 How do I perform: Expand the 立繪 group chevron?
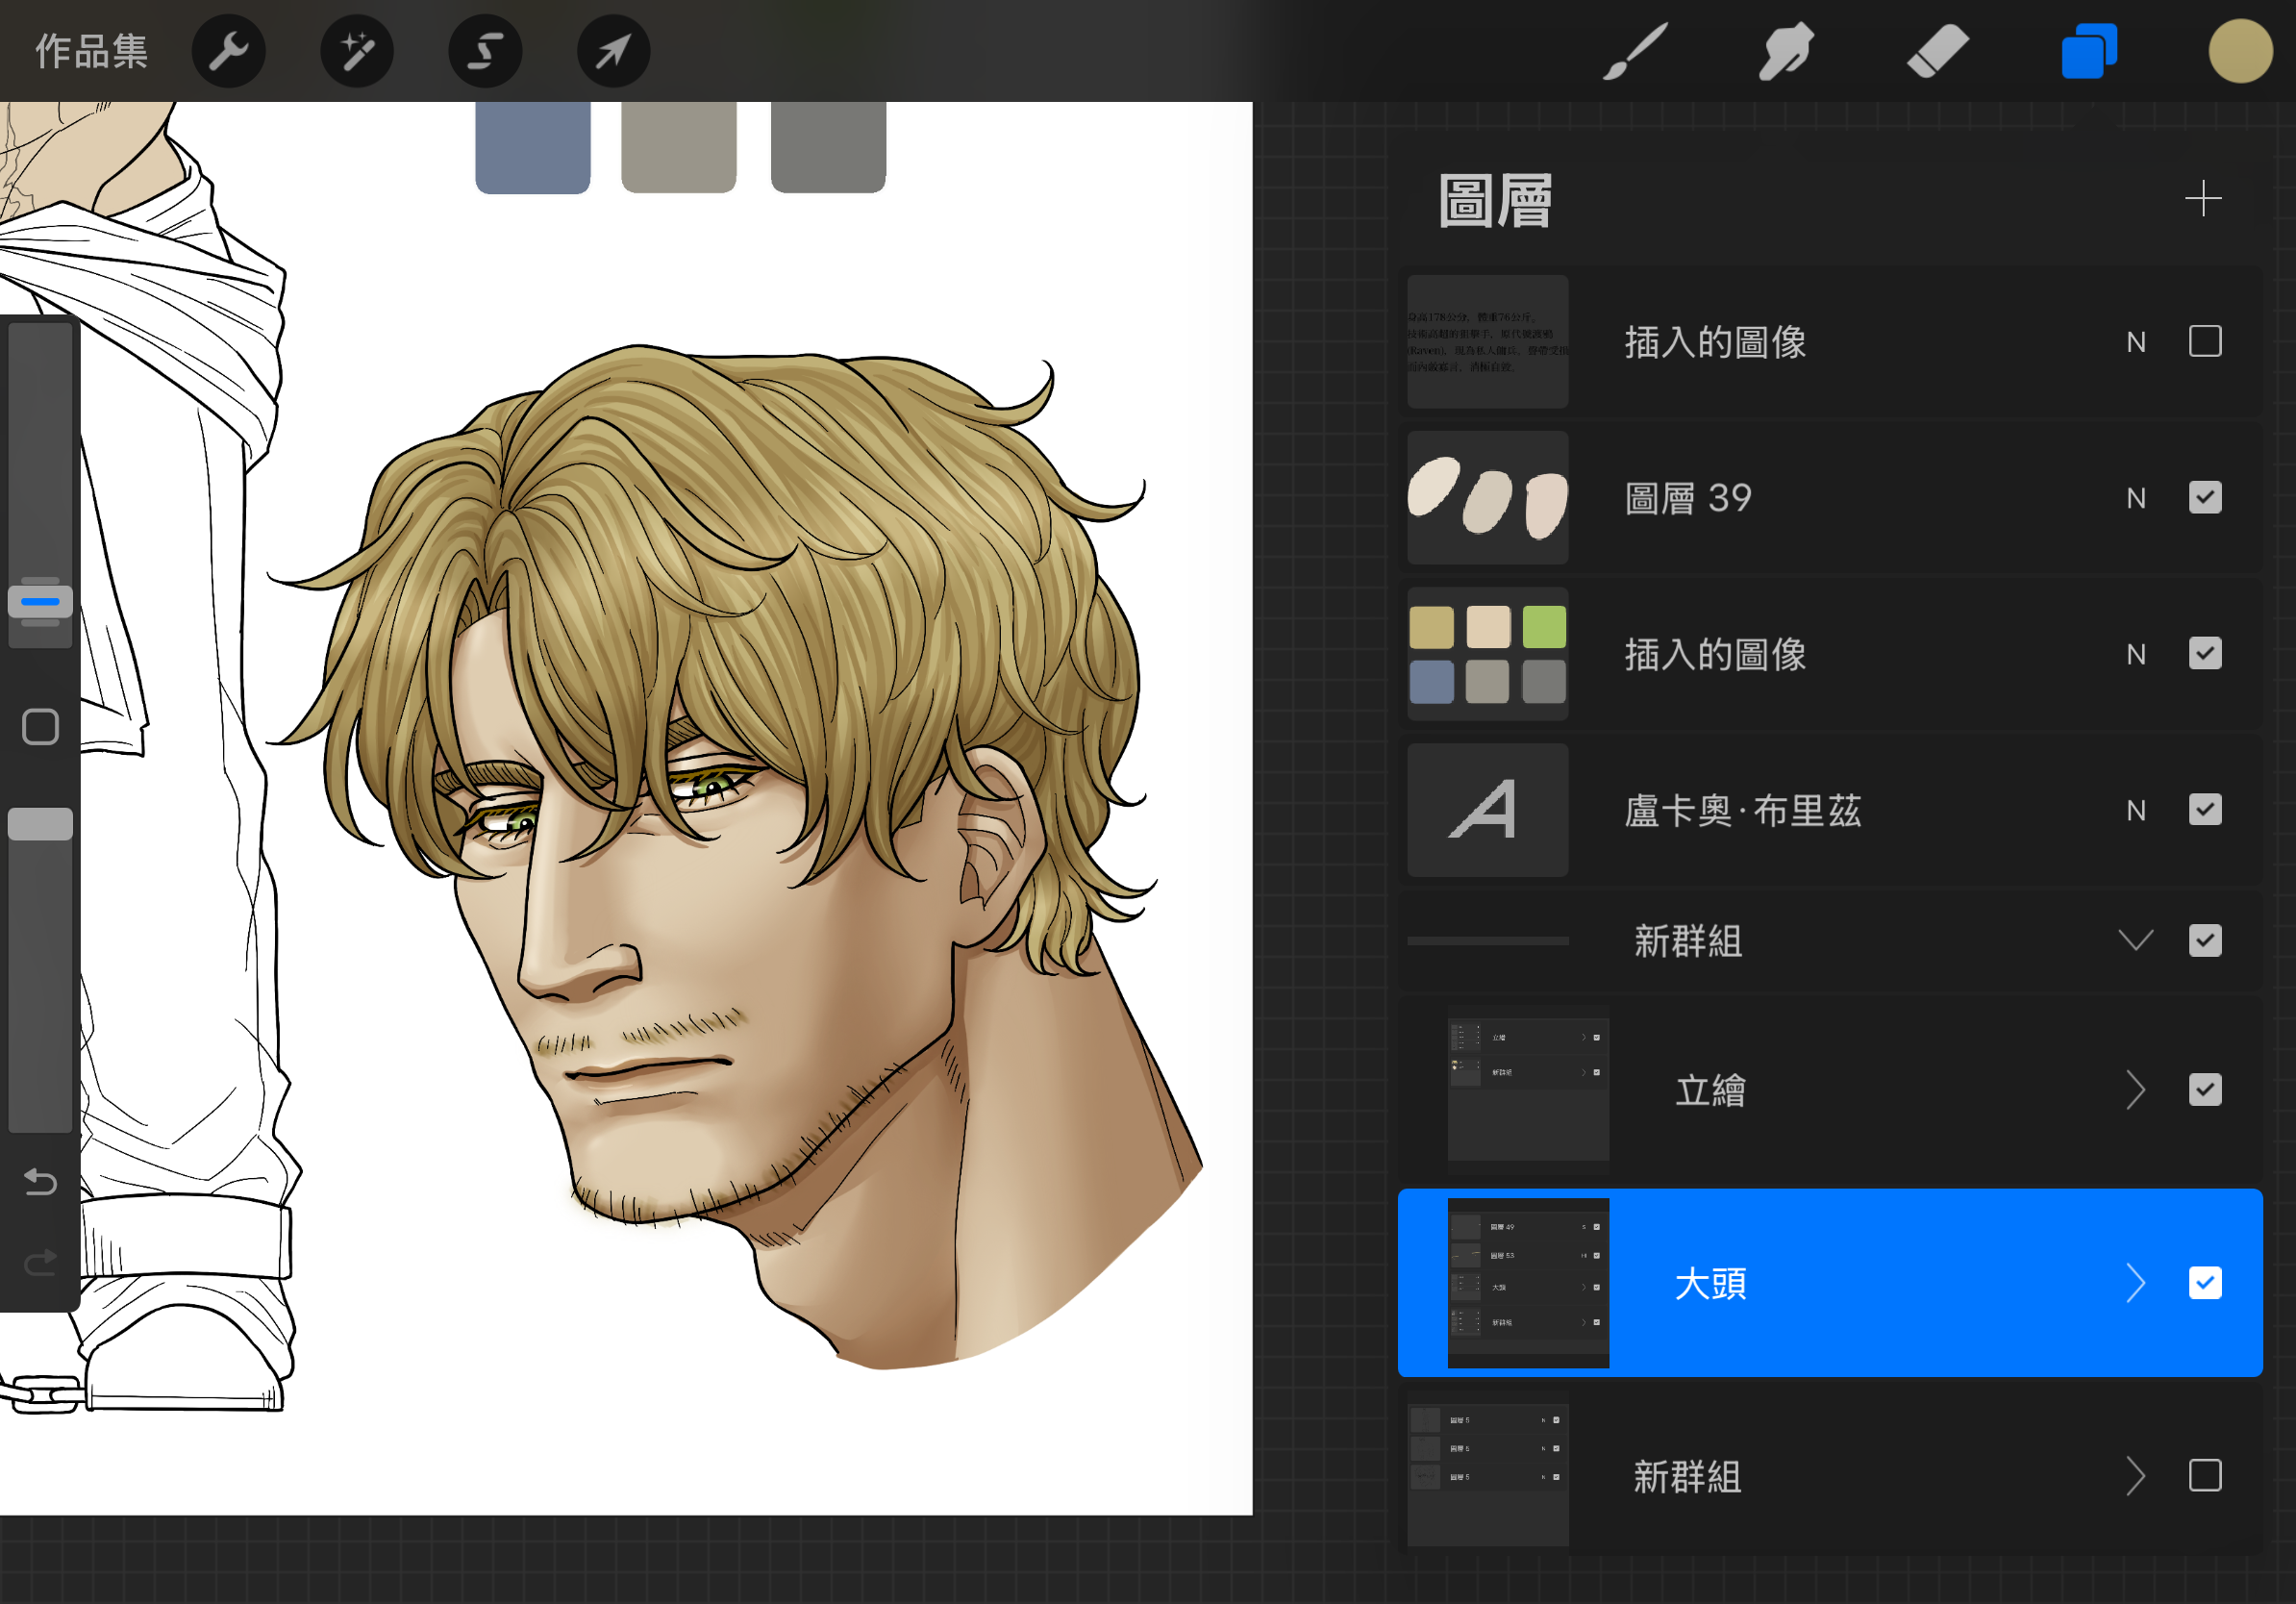2135,1089
